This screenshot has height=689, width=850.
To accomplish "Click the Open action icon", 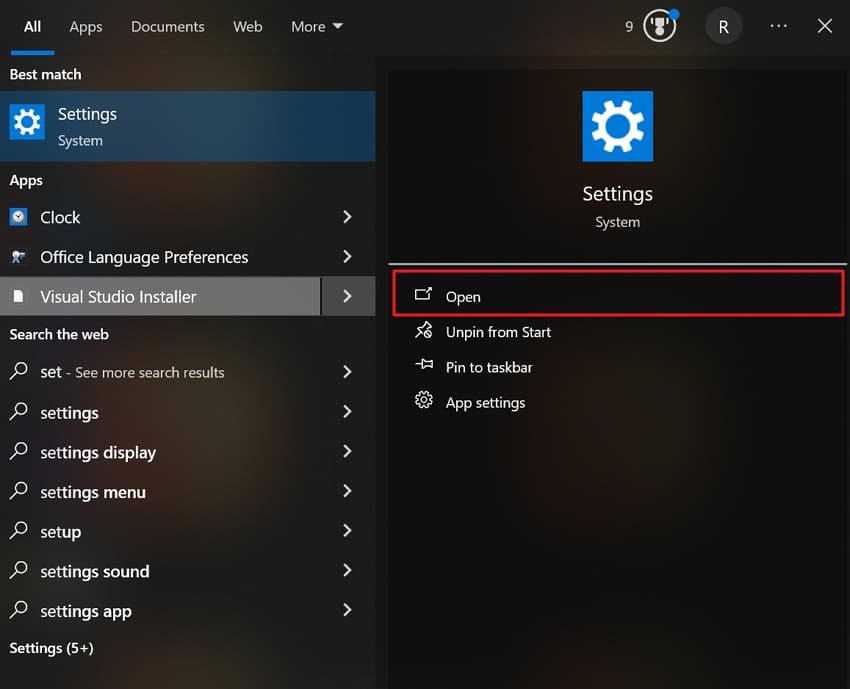I will point(424,296).
